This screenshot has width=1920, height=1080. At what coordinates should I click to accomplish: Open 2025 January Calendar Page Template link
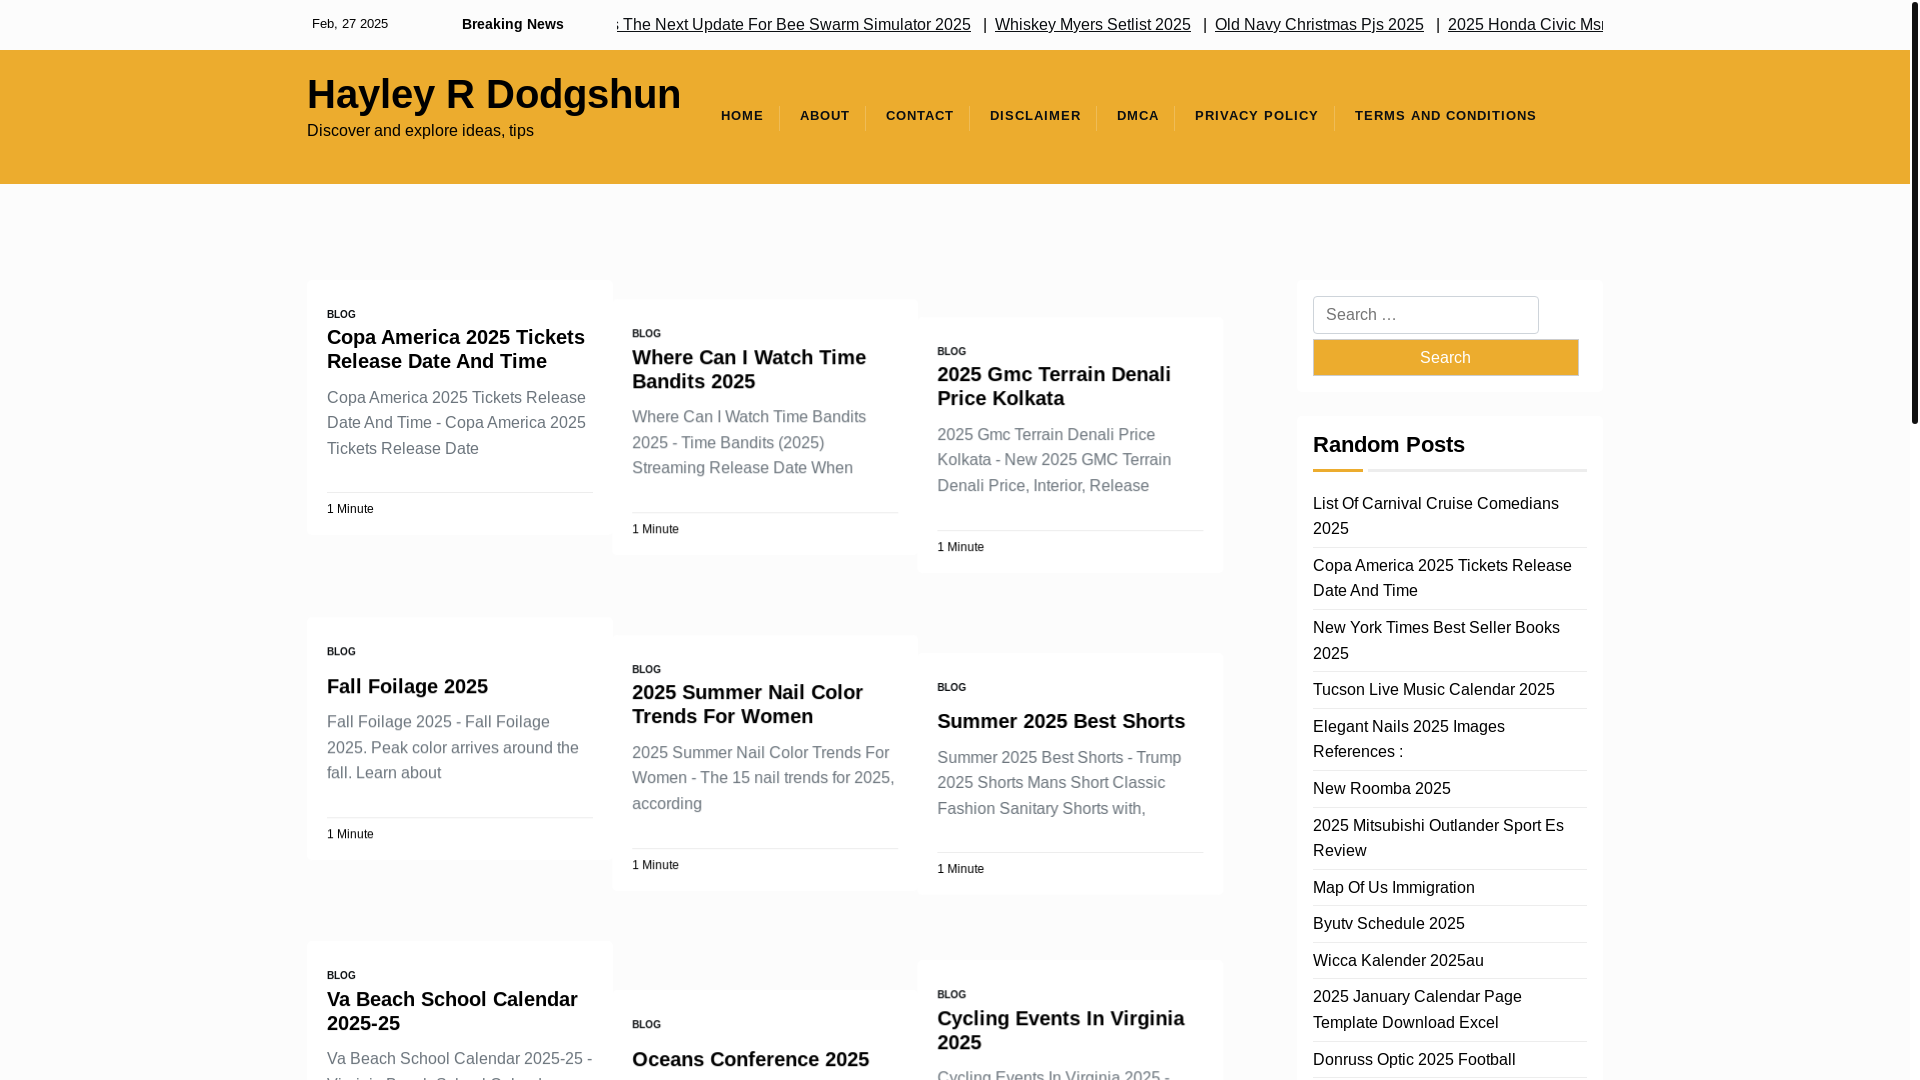coord(1417,1010)
